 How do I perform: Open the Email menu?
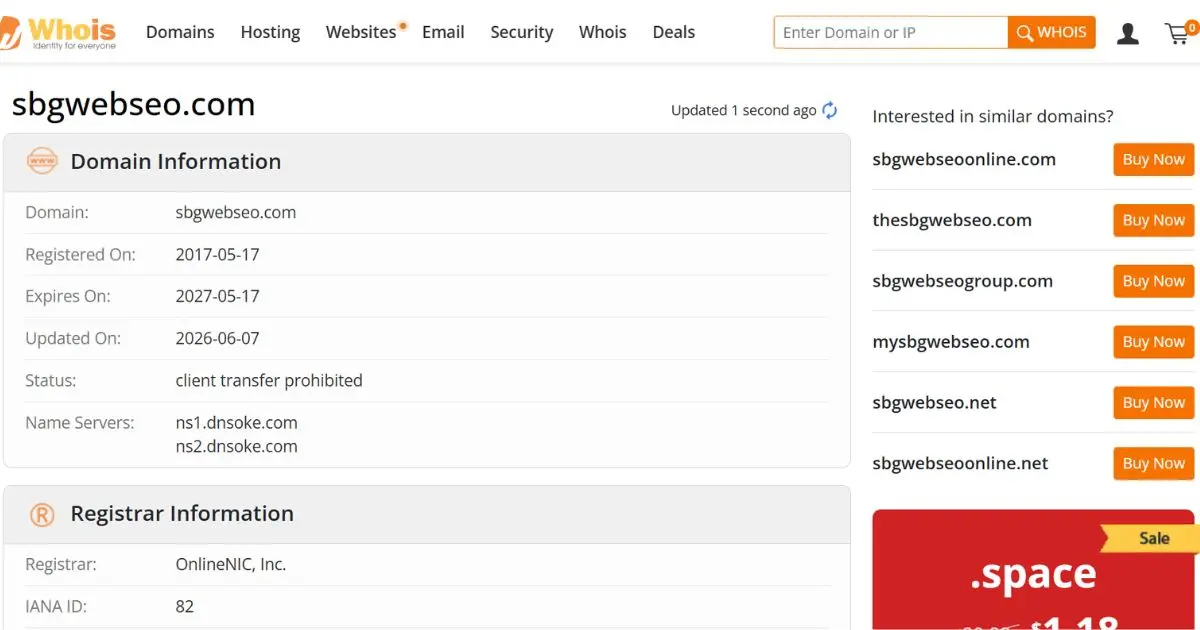point(443,32)
